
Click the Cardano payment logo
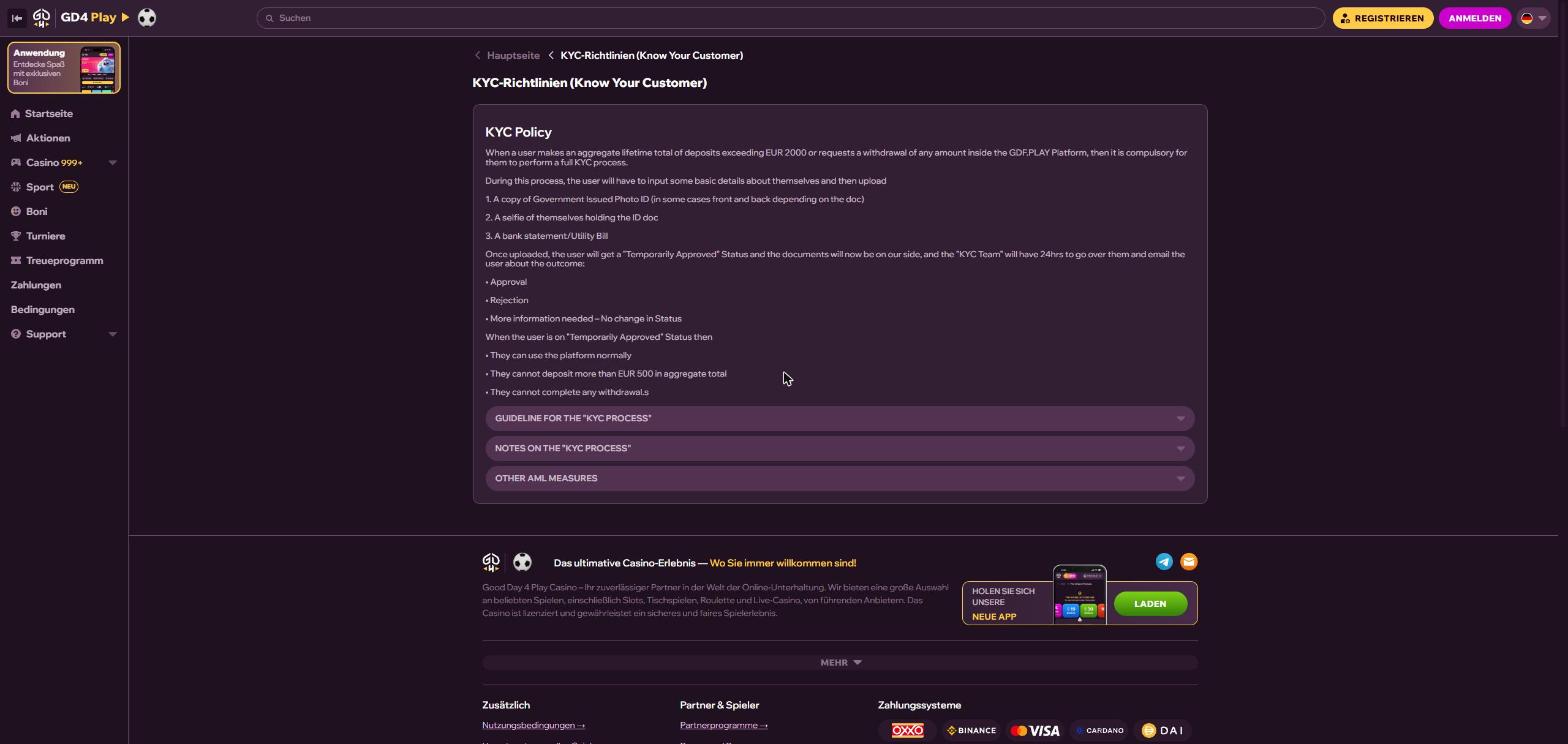[x=1100, y=731]
